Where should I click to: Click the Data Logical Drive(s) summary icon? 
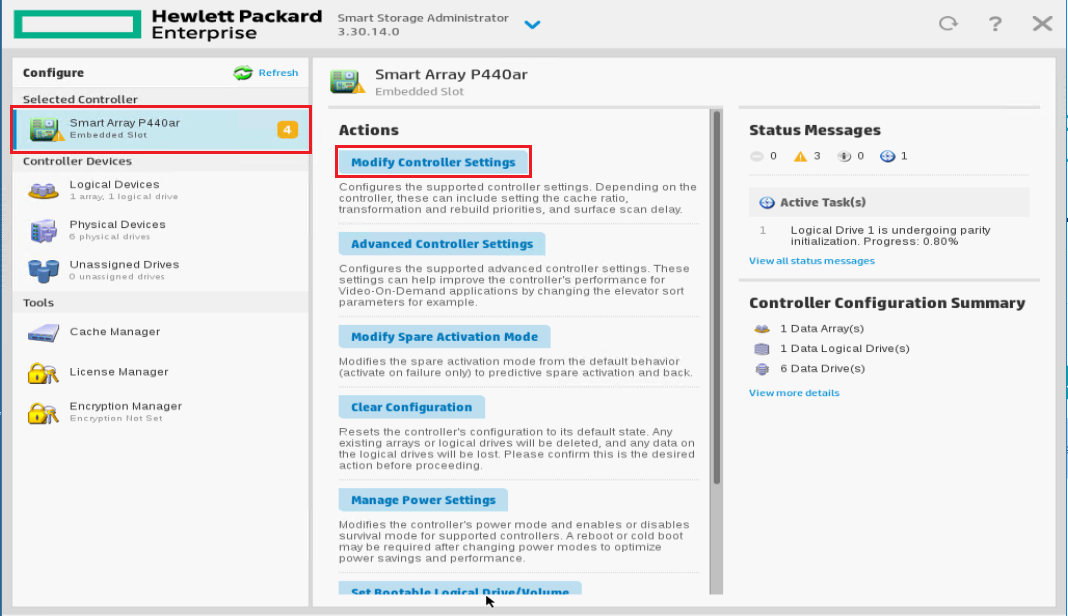click(x=762, y=349)
